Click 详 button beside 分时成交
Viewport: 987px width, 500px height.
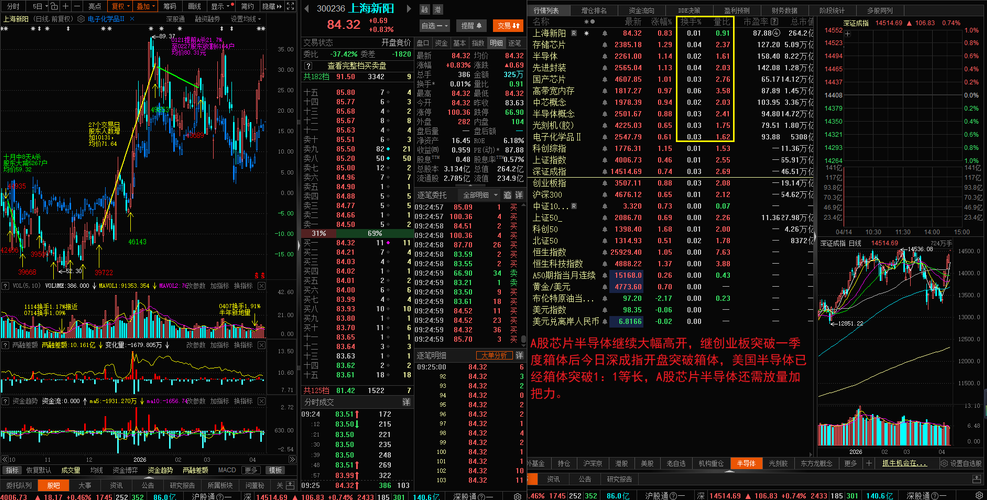pyautogui.click(x=406, y=402)
